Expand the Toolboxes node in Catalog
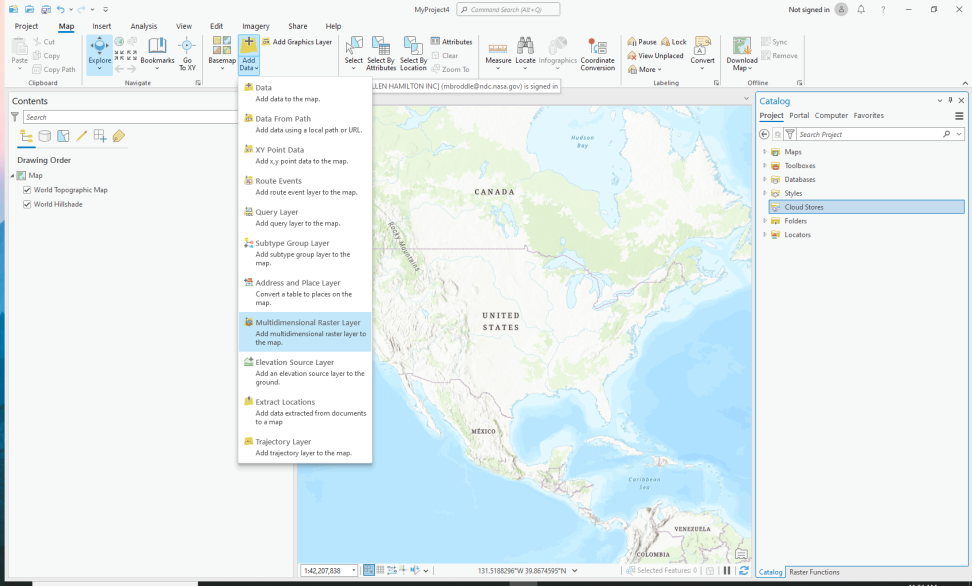This screenshot has width=972, height=586. [x=764, y=166]
